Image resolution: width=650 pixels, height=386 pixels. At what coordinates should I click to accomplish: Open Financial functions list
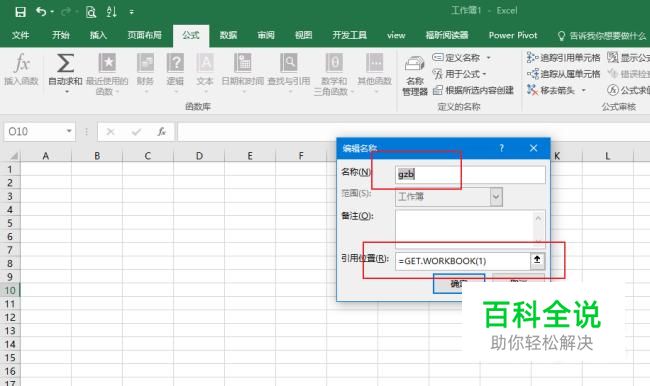coord(146,72)
